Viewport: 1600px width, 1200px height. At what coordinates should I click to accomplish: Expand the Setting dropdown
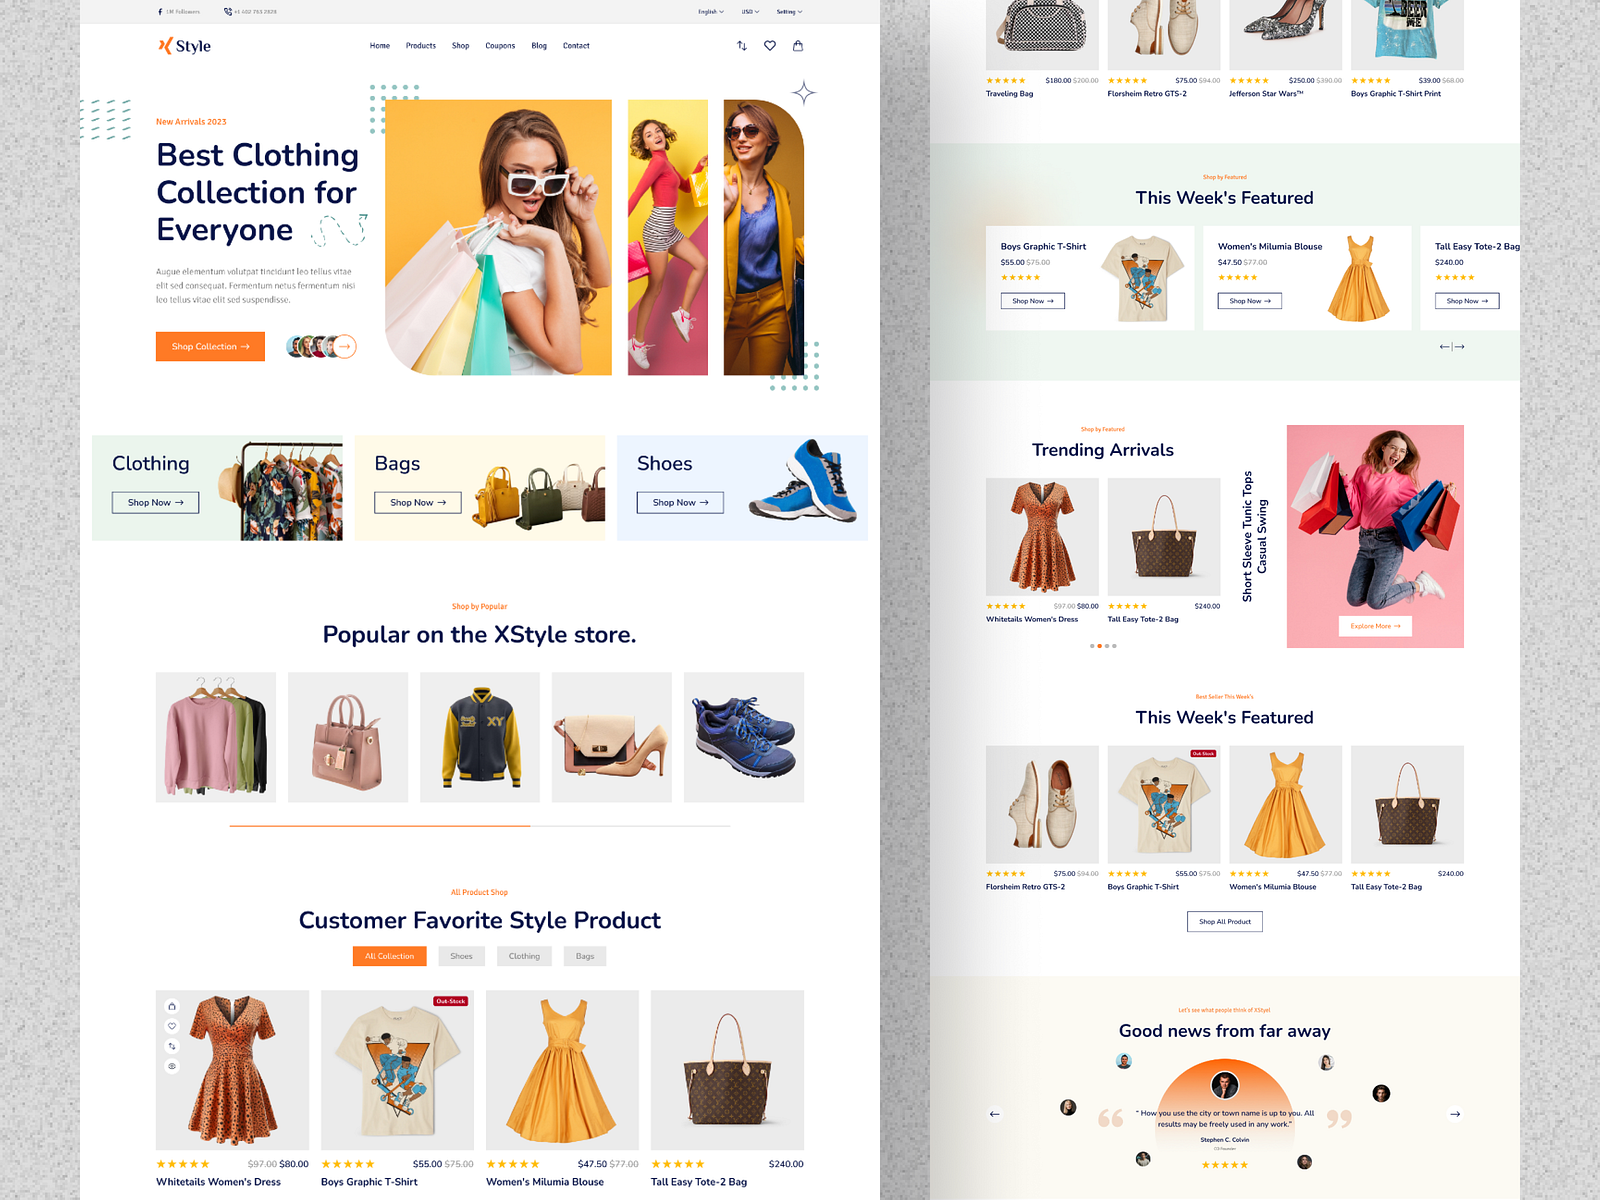[787, 11]
